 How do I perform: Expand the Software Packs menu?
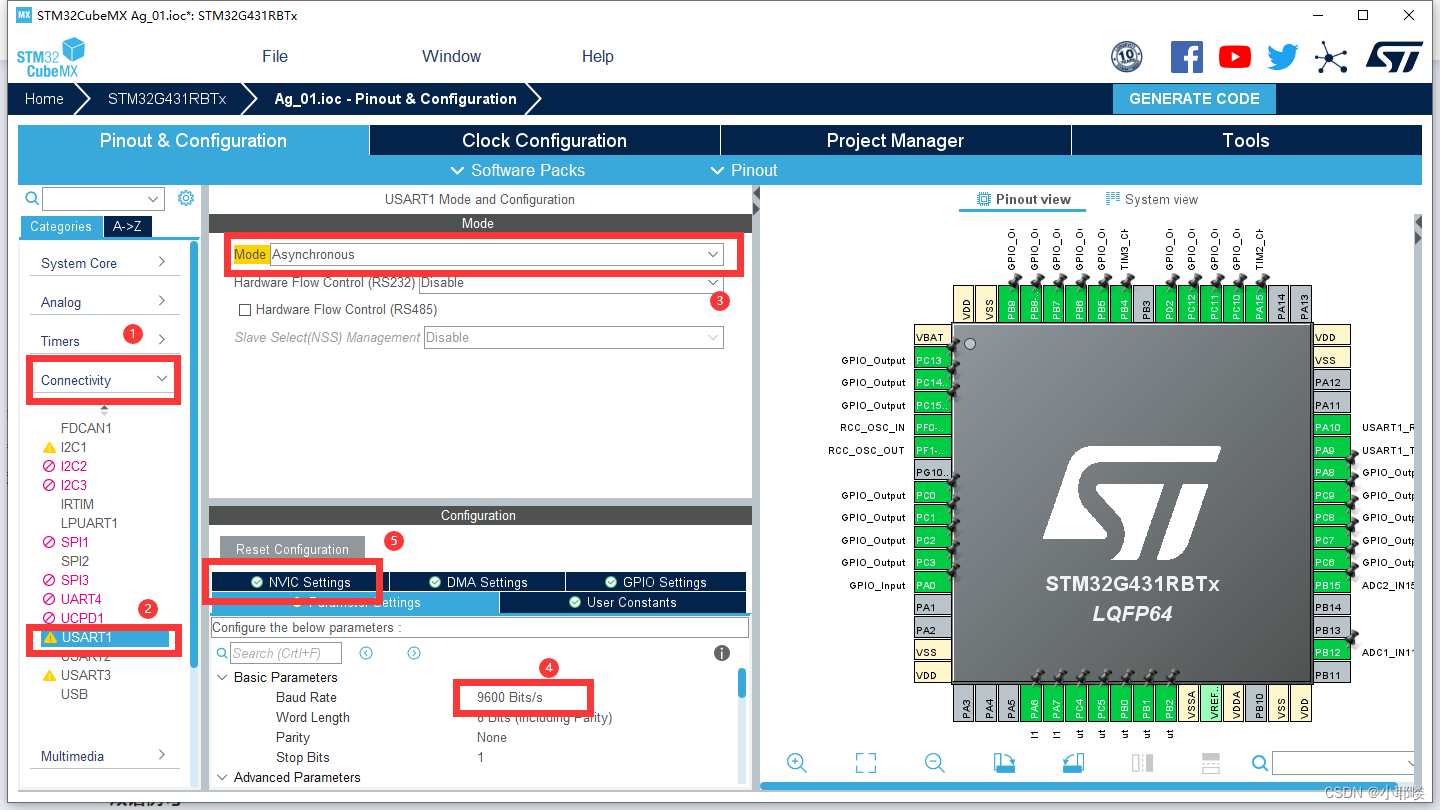[x=518, y=170]
